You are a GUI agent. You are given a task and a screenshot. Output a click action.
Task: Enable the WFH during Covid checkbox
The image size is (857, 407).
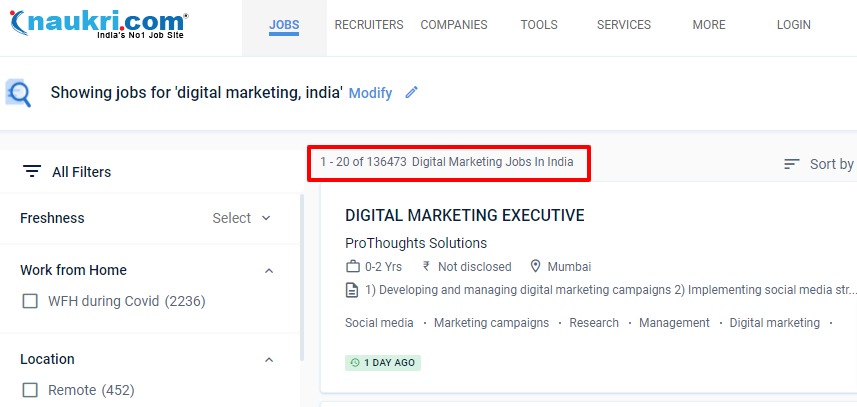coord(30,301)
